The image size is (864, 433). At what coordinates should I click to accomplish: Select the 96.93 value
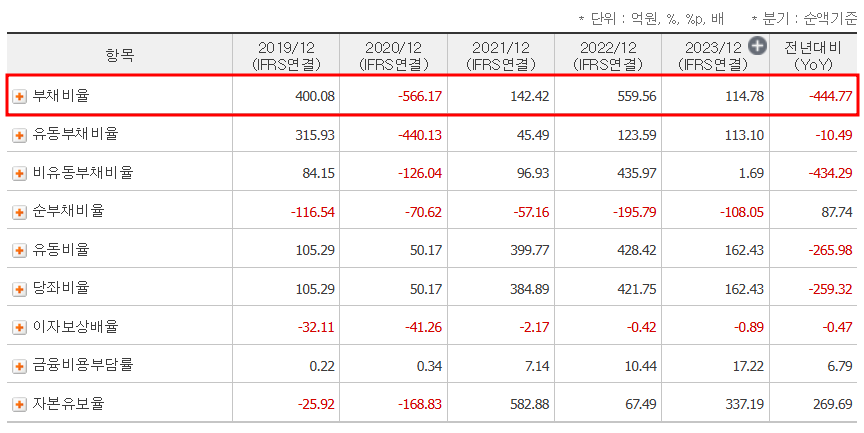(533, 174)
